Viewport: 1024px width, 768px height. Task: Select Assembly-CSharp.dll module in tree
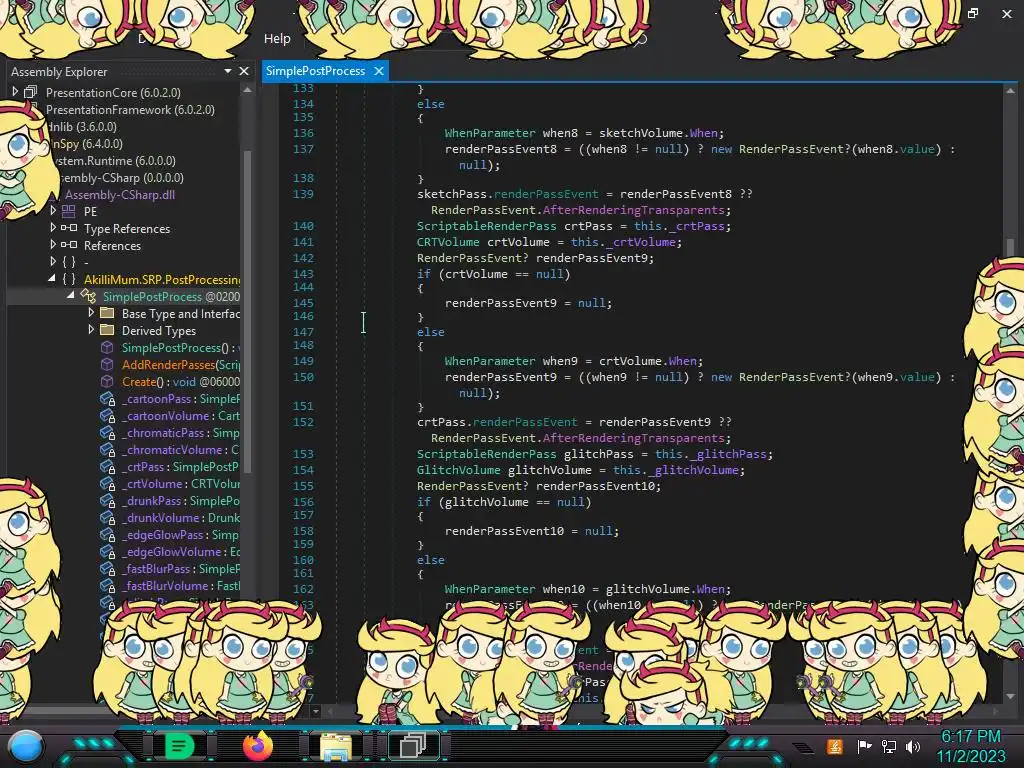coord(120,195)
